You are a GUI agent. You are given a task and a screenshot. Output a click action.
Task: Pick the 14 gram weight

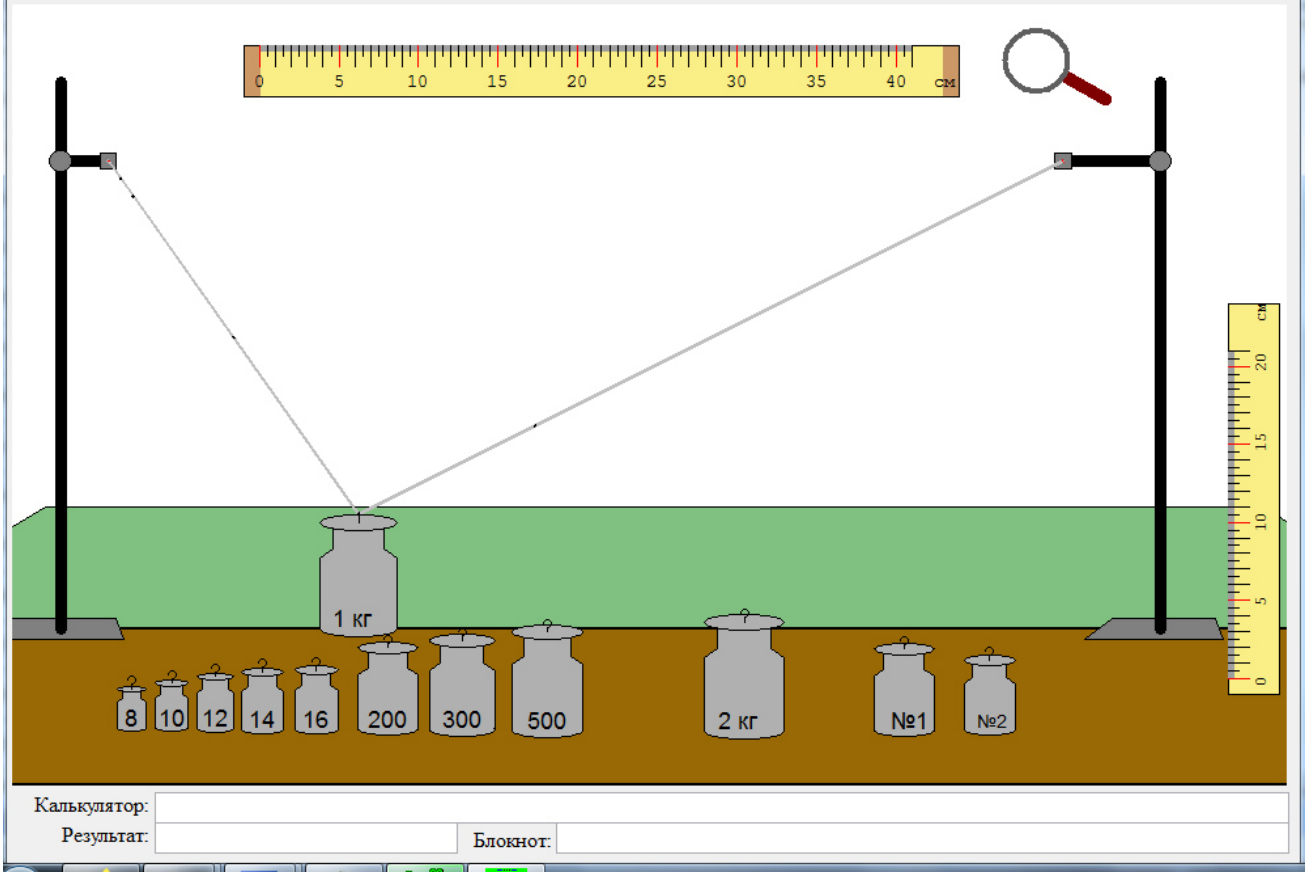click(x=262, y=698)
